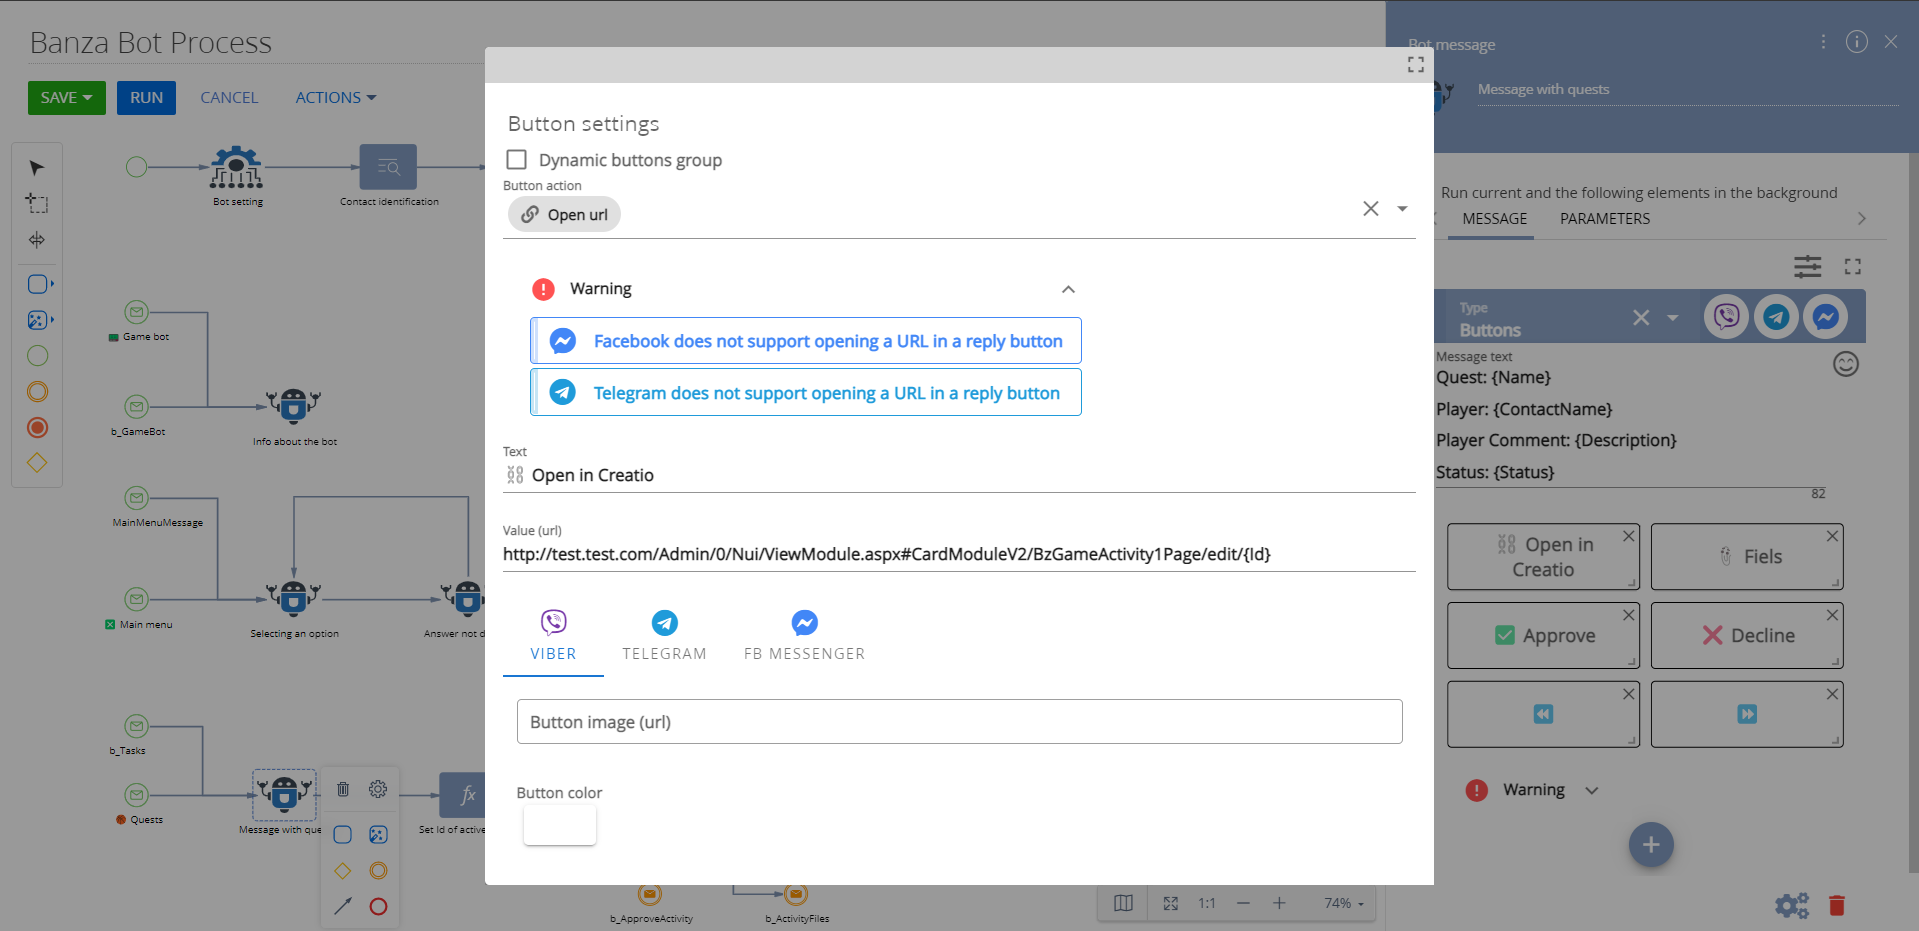Expand the Warning section in side panel
Screen dimensions: 1919x931
(x=1591, y=790)
